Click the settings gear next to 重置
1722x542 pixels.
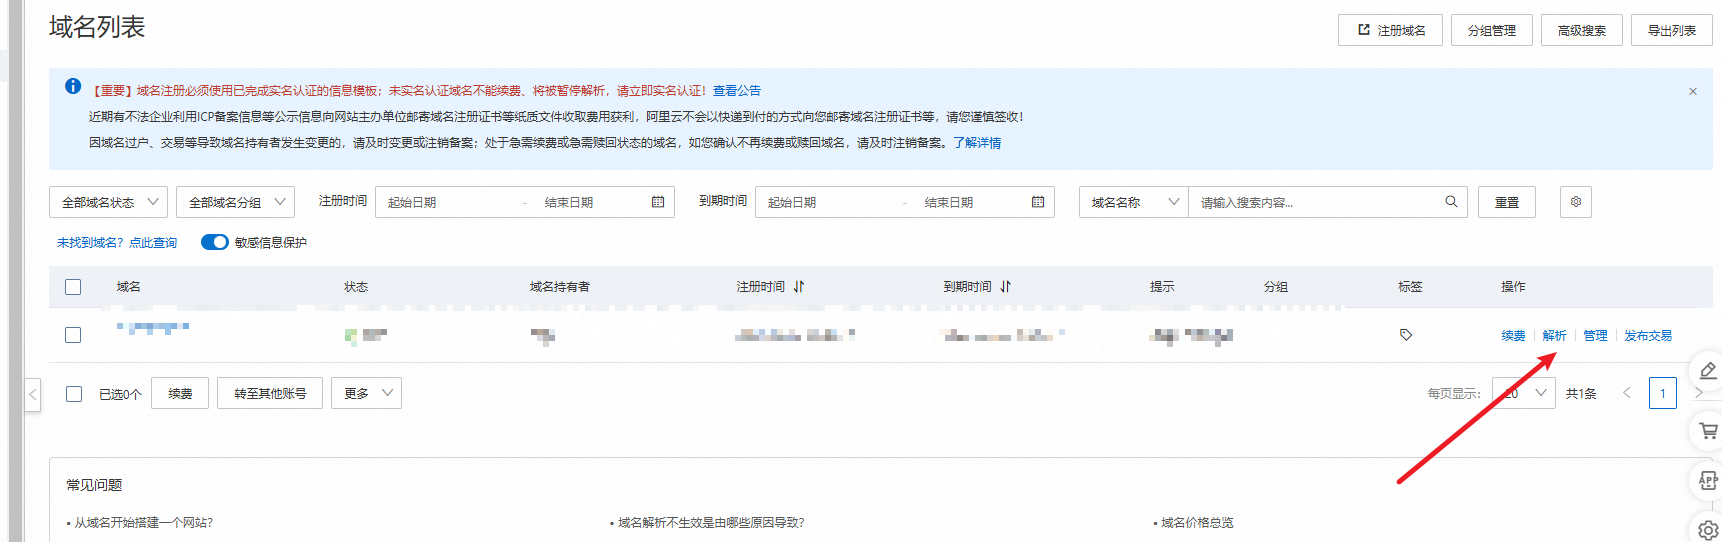click(1575, 202)
